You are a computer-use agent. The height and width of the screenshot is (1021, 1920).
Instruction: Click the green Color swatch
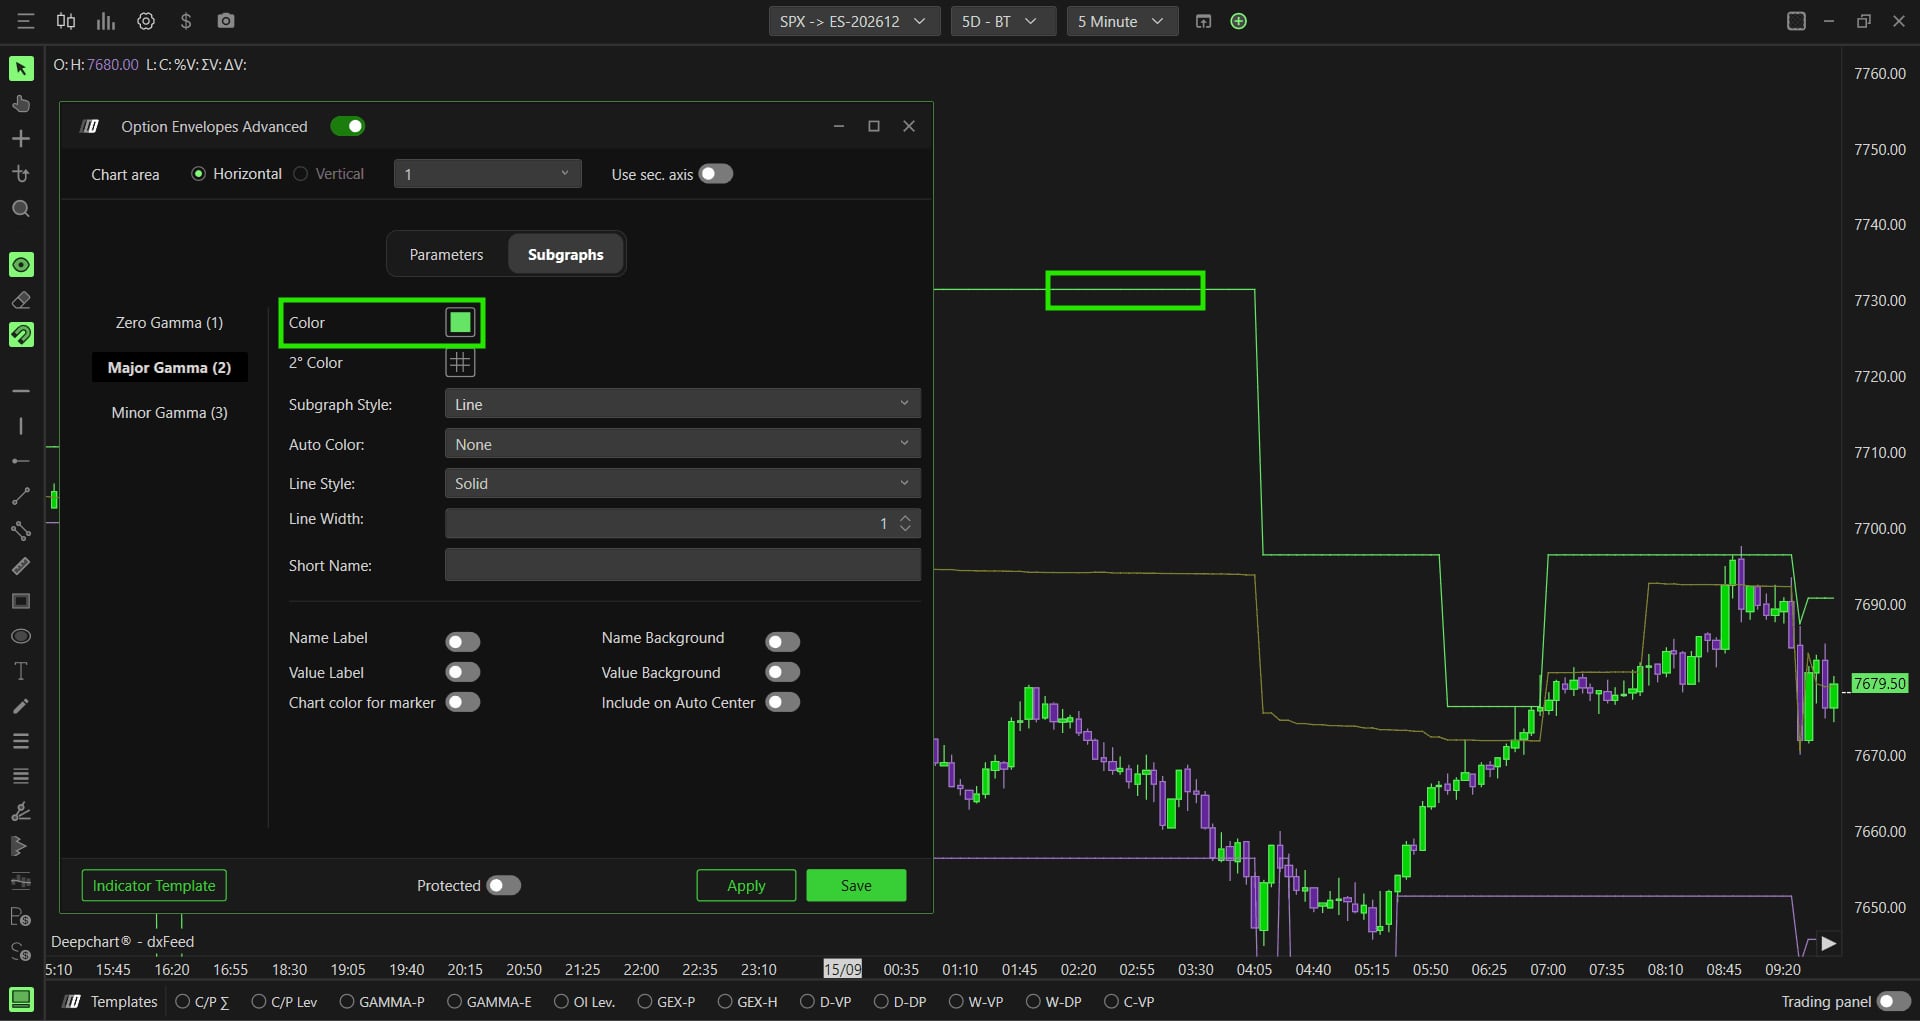coord(460,322)
